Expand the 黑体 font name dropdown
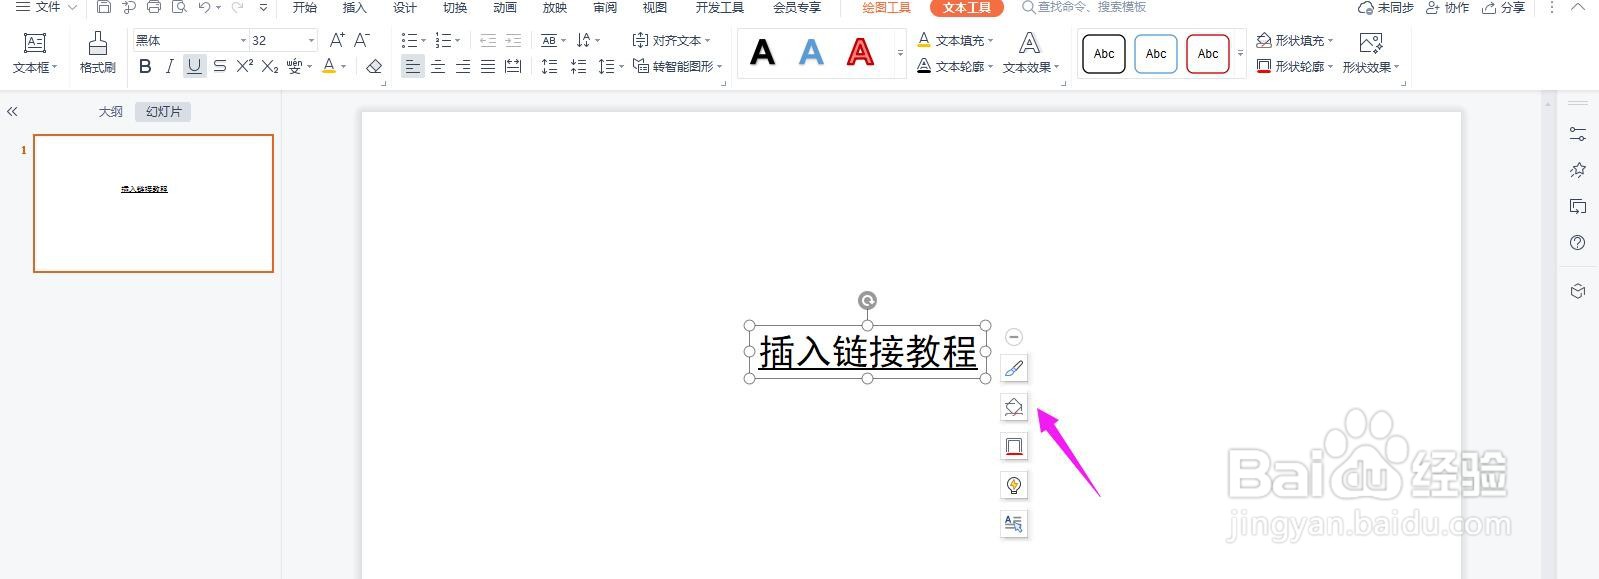 point(243,40)
